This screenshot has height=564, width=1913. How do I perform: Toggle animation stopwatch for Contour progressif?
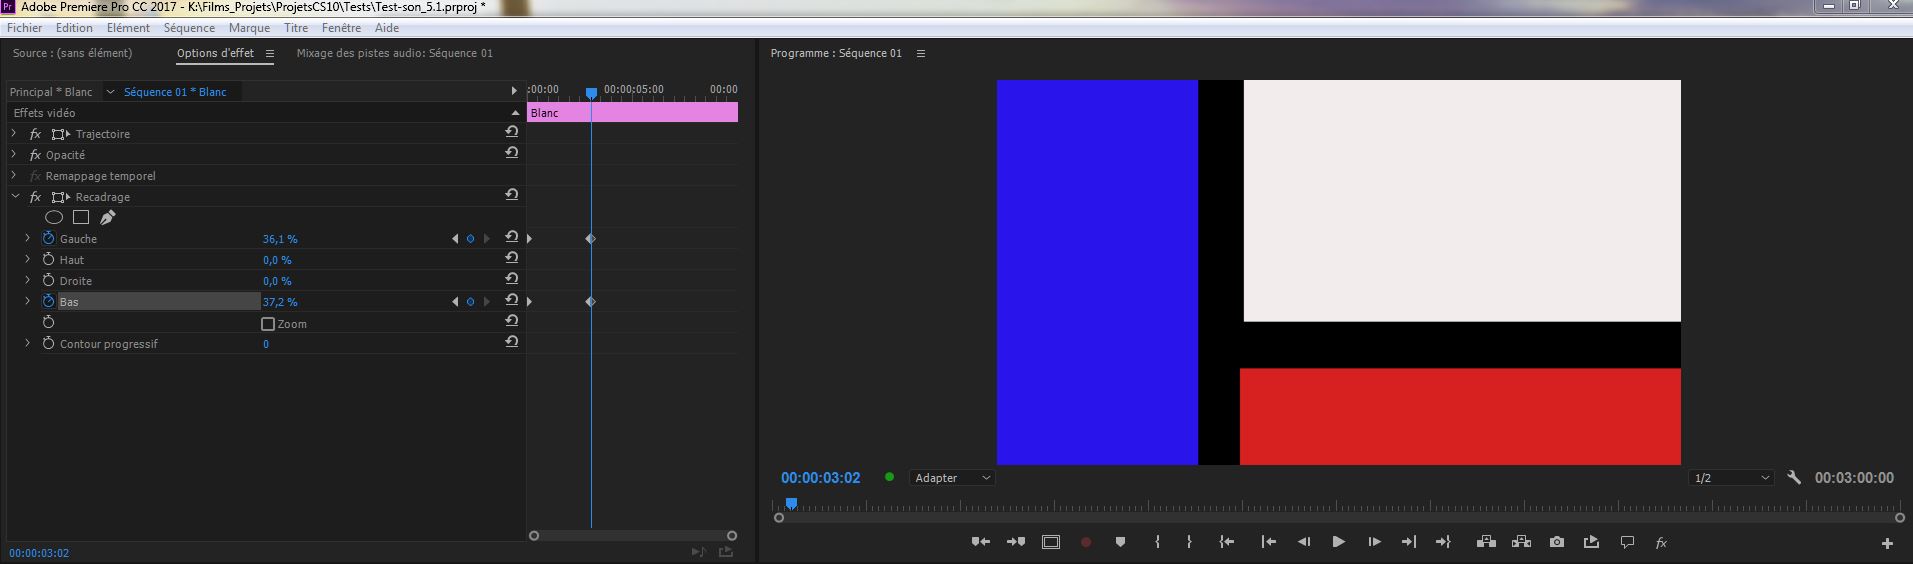coord(48,343)
